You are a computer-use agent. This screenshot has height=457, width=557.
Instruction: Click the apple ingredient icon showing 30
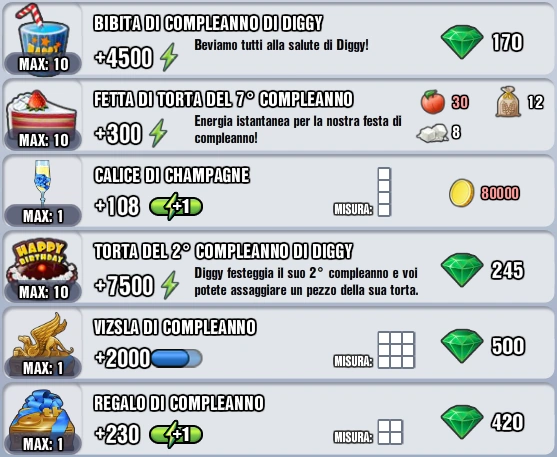432,102
